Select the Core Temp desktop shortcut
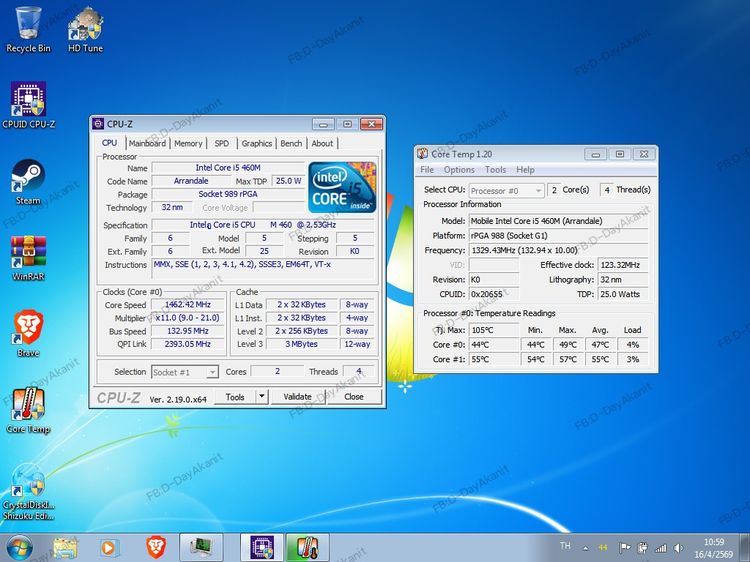 point(28,410)
